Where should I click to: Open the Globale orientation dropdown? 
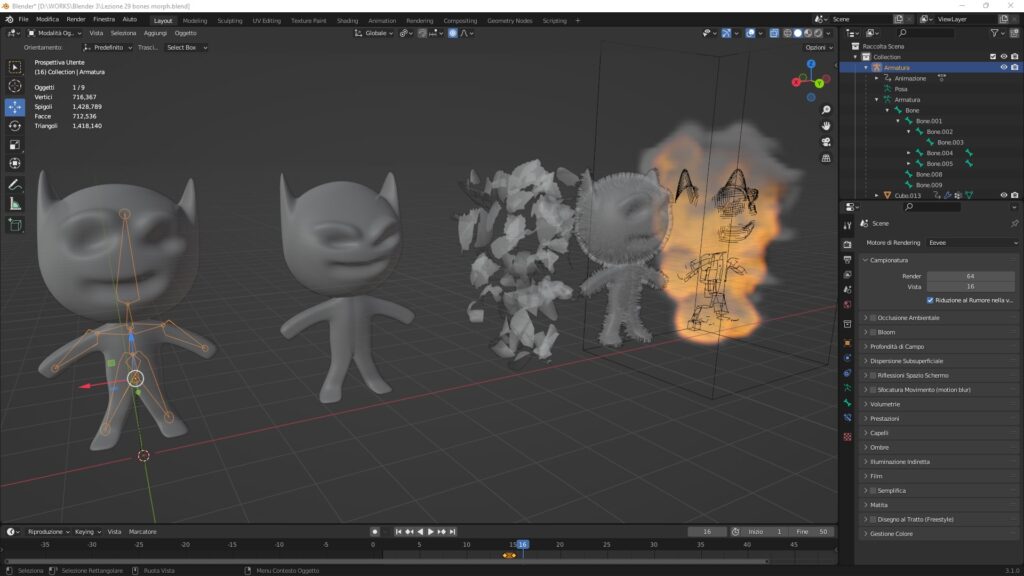pyautogui.click(x=374, y=33)
